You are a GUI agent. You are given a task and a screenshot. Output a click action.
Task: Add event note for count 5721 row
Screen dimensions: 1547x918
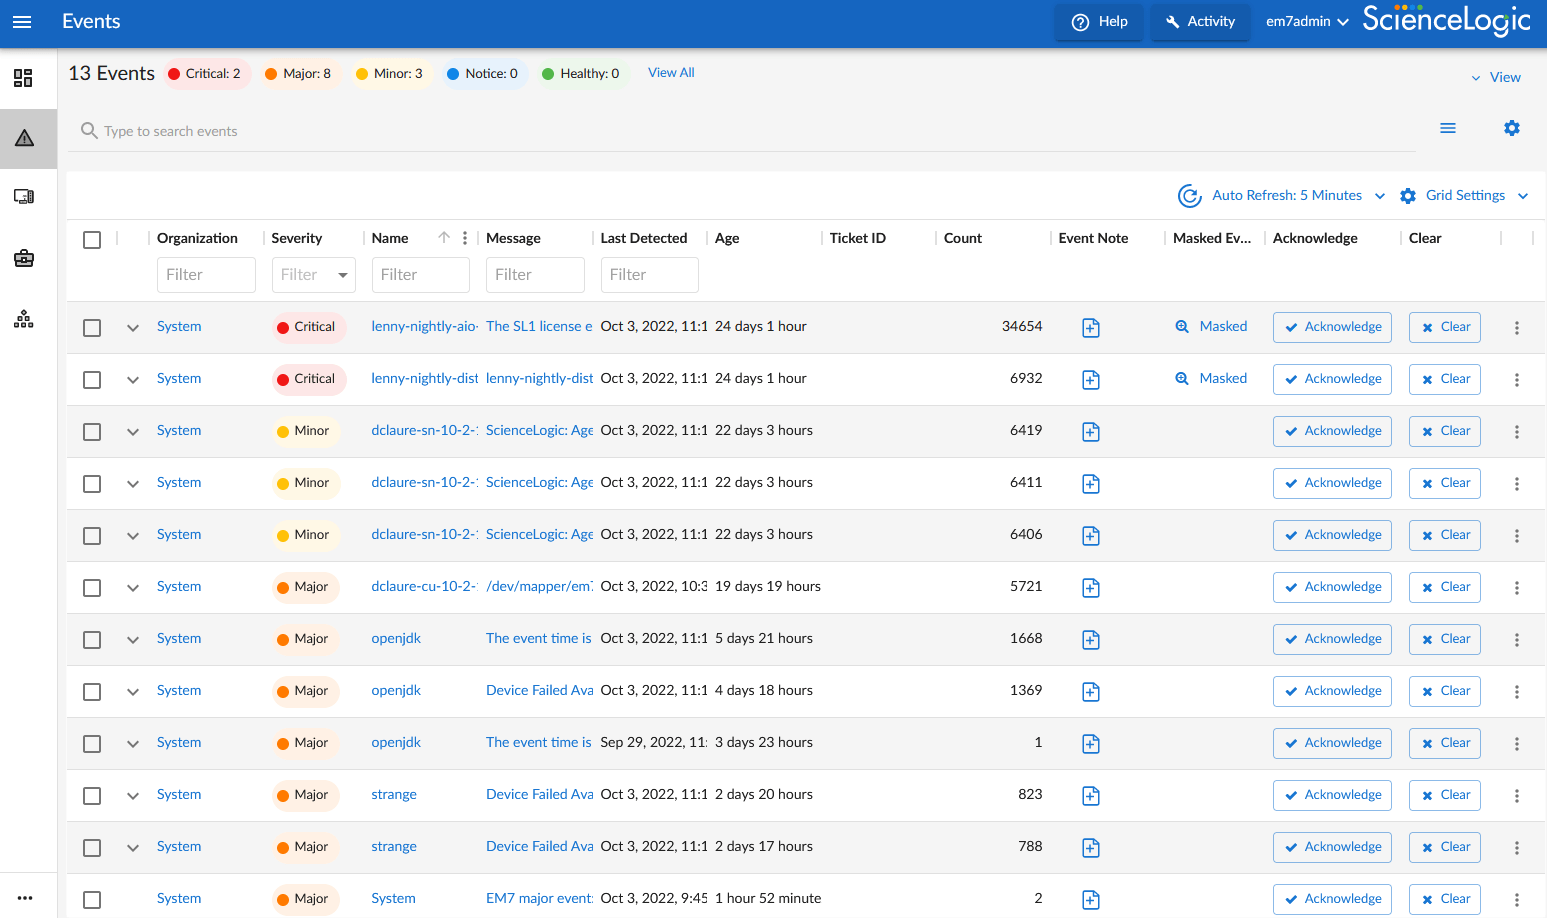[1091, 588]
